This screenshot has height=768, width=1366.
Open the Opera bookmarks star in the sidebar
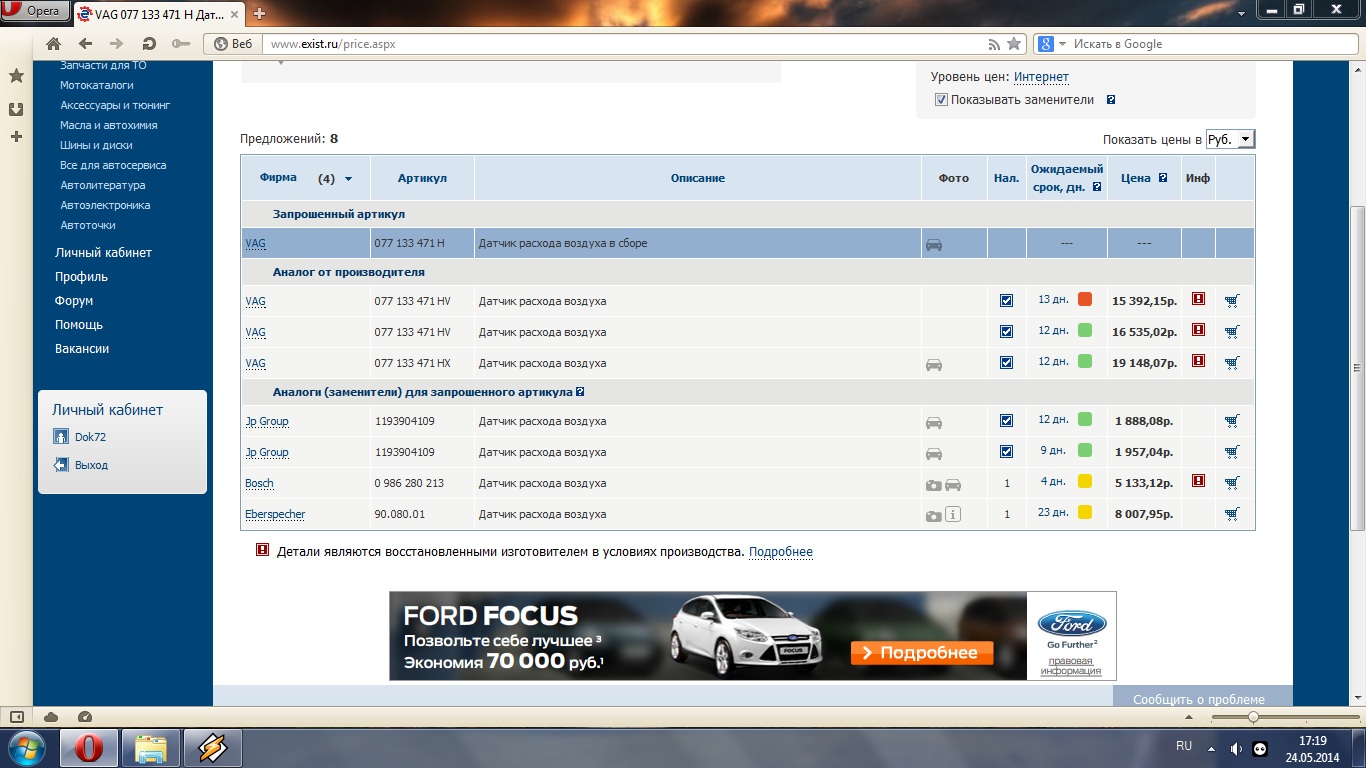[16, 76]
